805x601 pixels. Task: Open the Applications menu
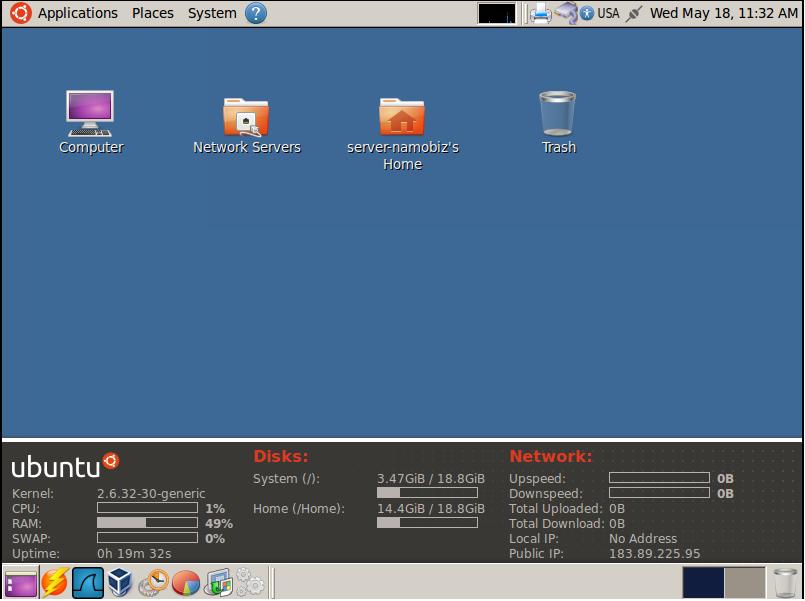78,13
